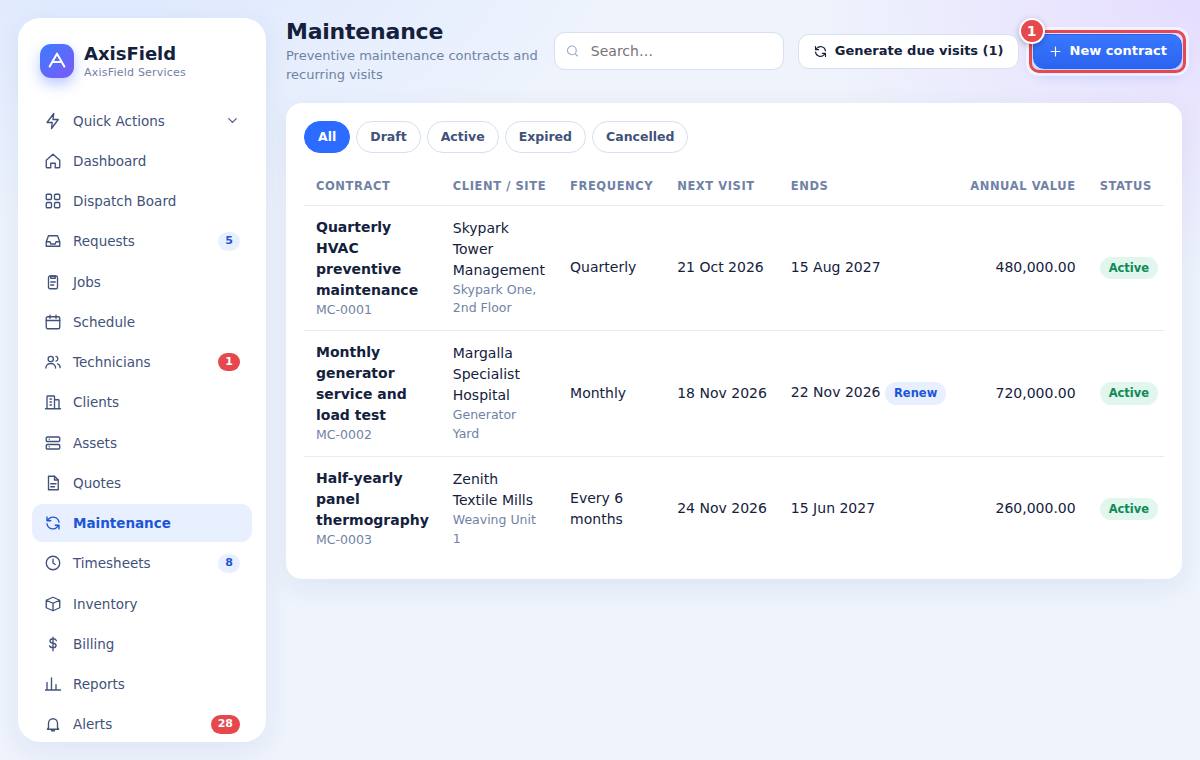Click the CLIENT / SITE column header
Viewport: 1200px width, 760px height.
tap(499, 186)
